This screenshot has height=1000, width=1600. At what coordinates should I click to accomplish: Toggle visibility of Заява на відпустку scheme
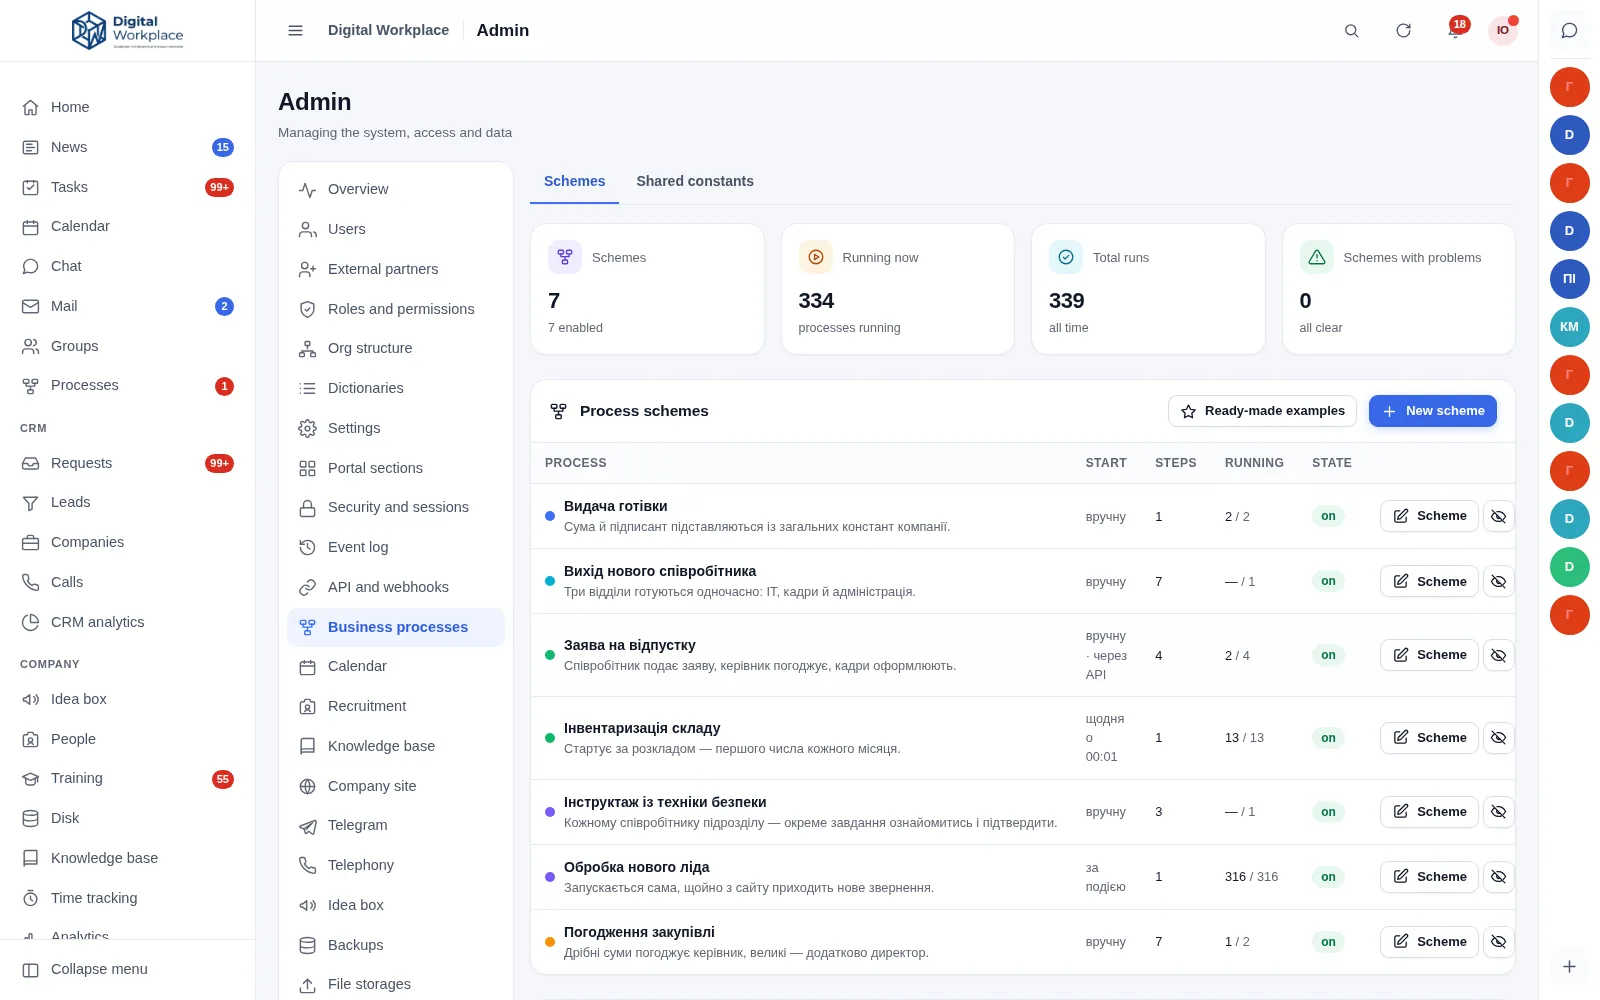[x=1498, y=655]
